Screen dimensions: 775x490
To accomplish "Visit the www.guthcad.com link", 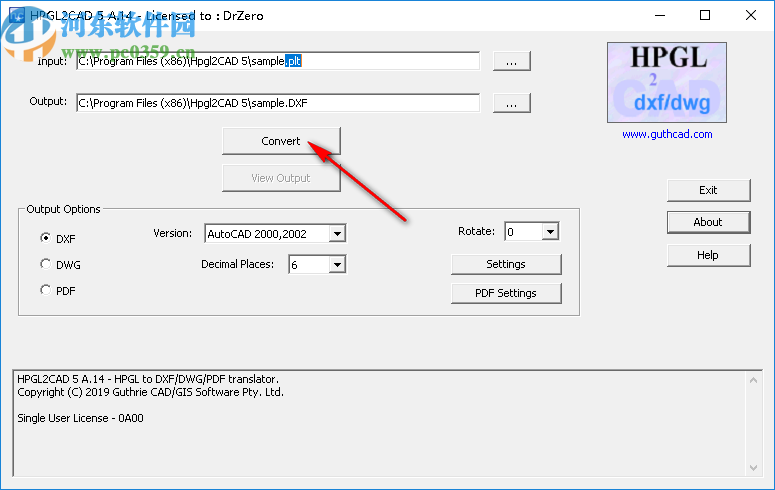I will 667,134.
